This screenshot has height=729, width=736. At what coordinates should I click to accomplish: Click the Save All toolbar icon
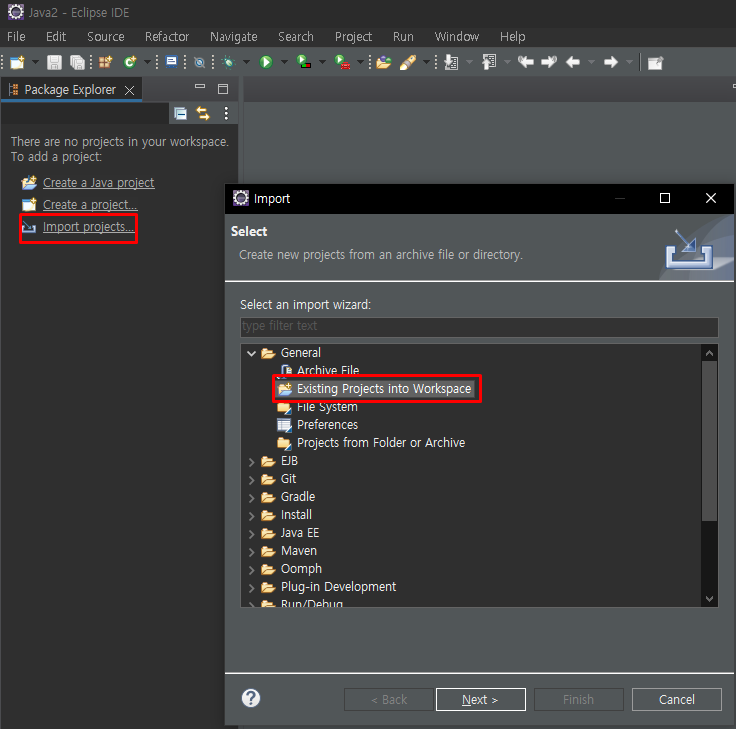(77, 62)
